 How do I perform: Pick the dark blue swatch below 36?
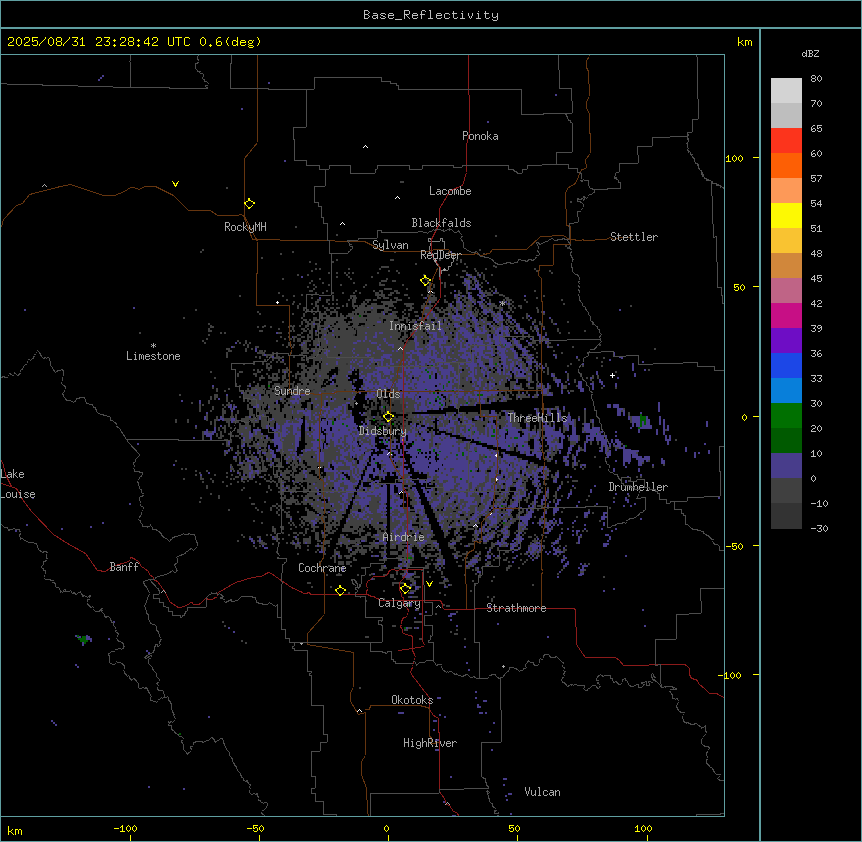pos(786,365)
